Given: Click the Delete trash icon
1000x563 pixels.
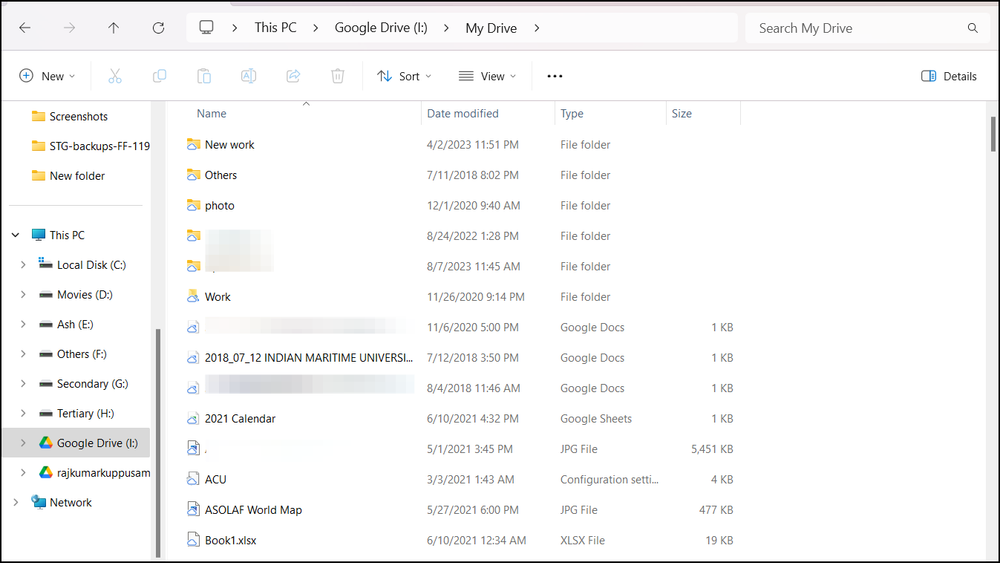Looking at the screenshot, I should click(338, 76).
